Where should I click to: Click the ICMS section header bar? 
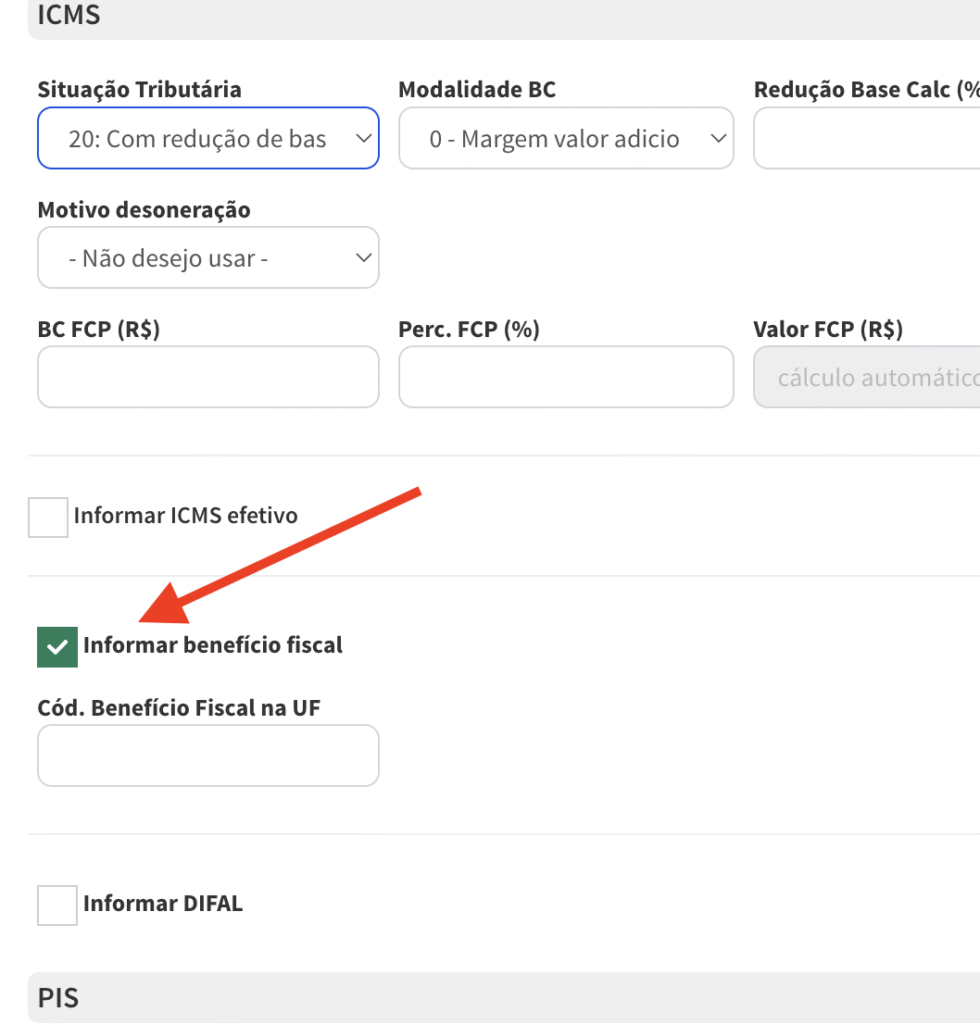tap(504, 16)
